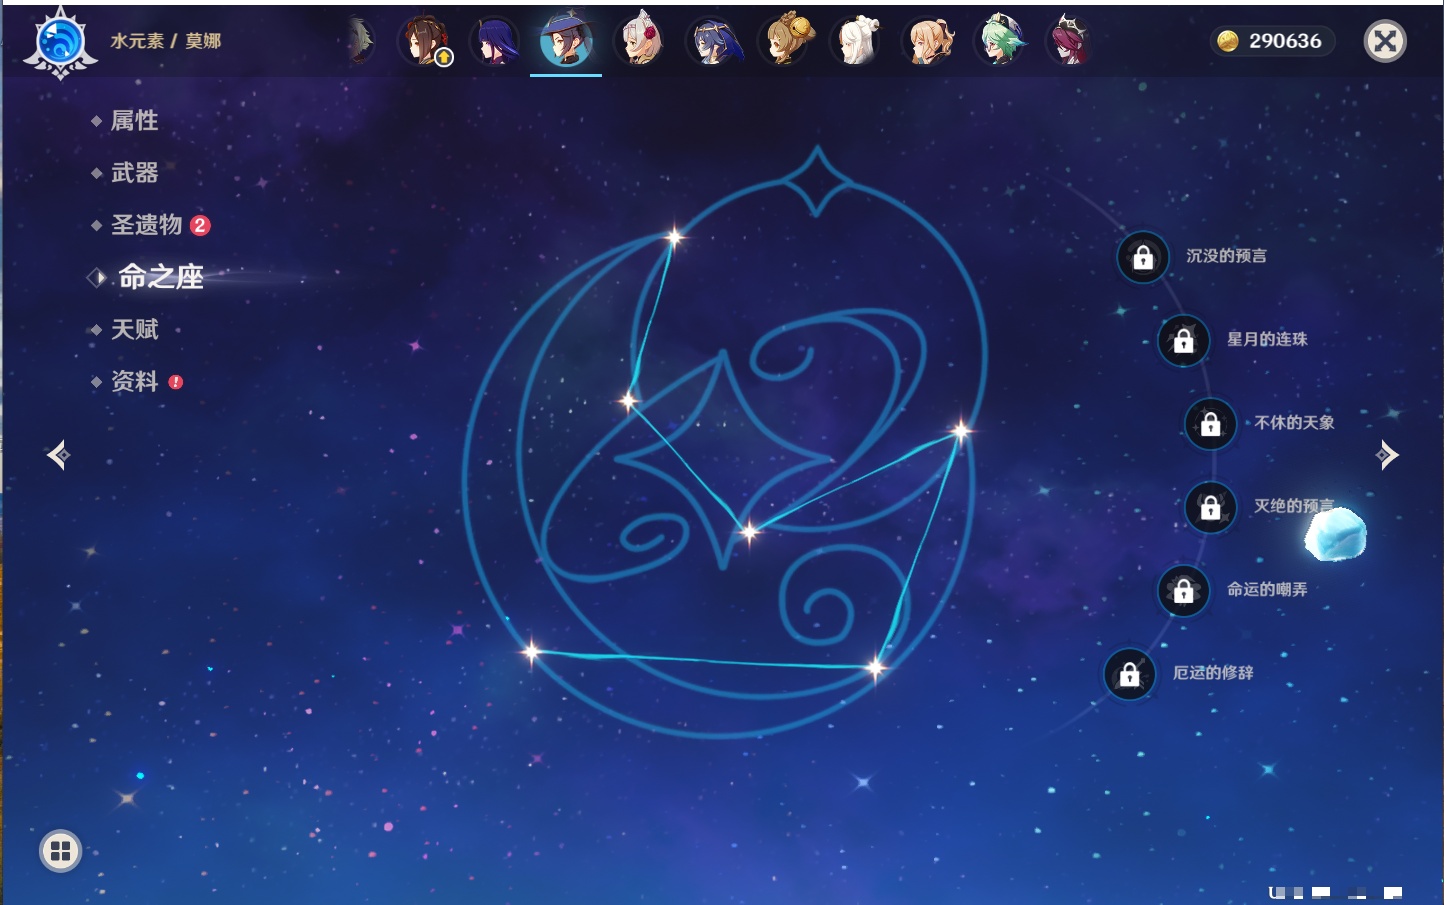This screenshot has height=905, width=1444.
Task: Close the character screen
Action: click(x=1385, y=41)
